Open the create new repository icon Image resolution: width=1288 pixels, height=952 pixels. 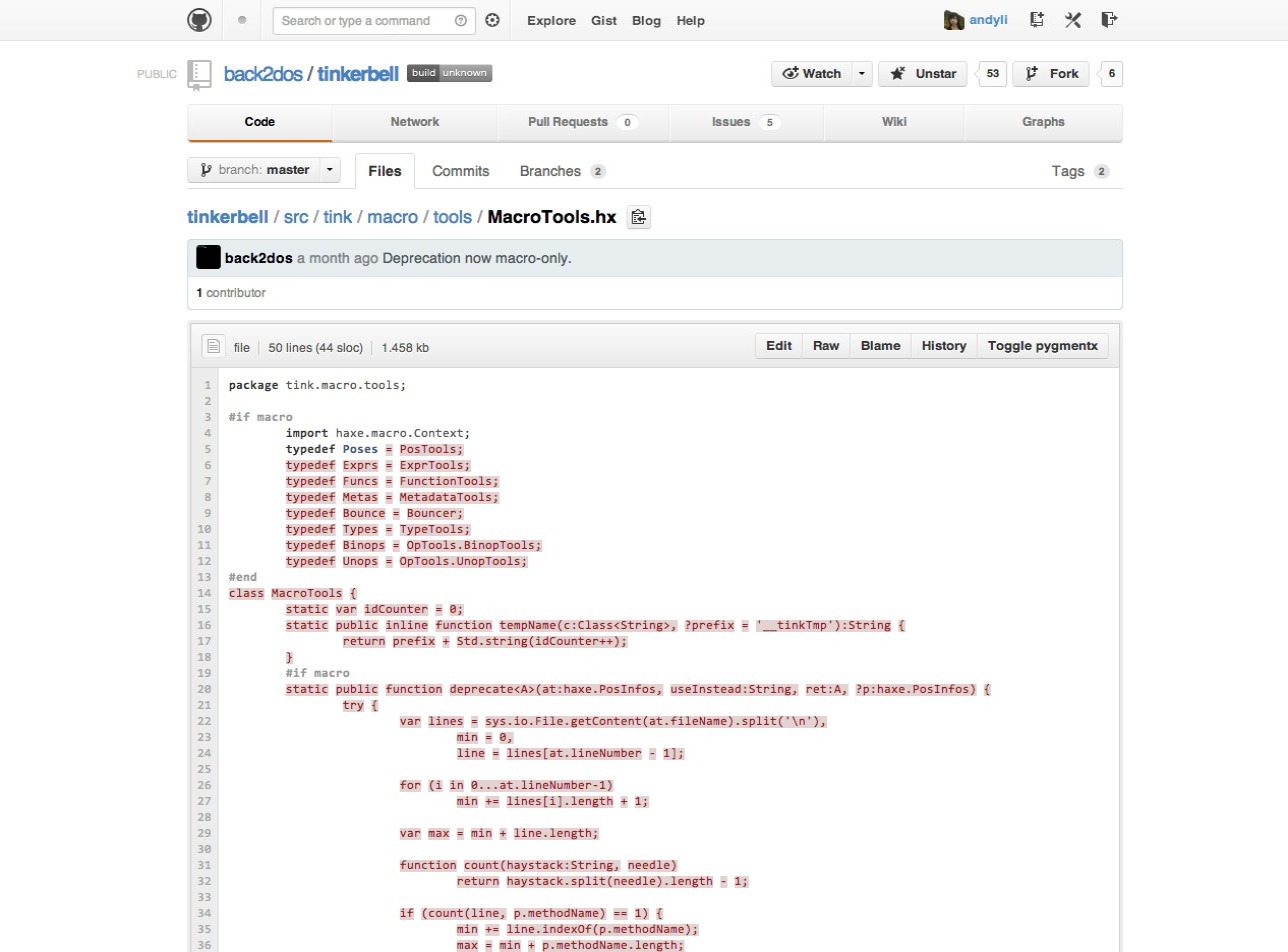(x=1037, y=20)
